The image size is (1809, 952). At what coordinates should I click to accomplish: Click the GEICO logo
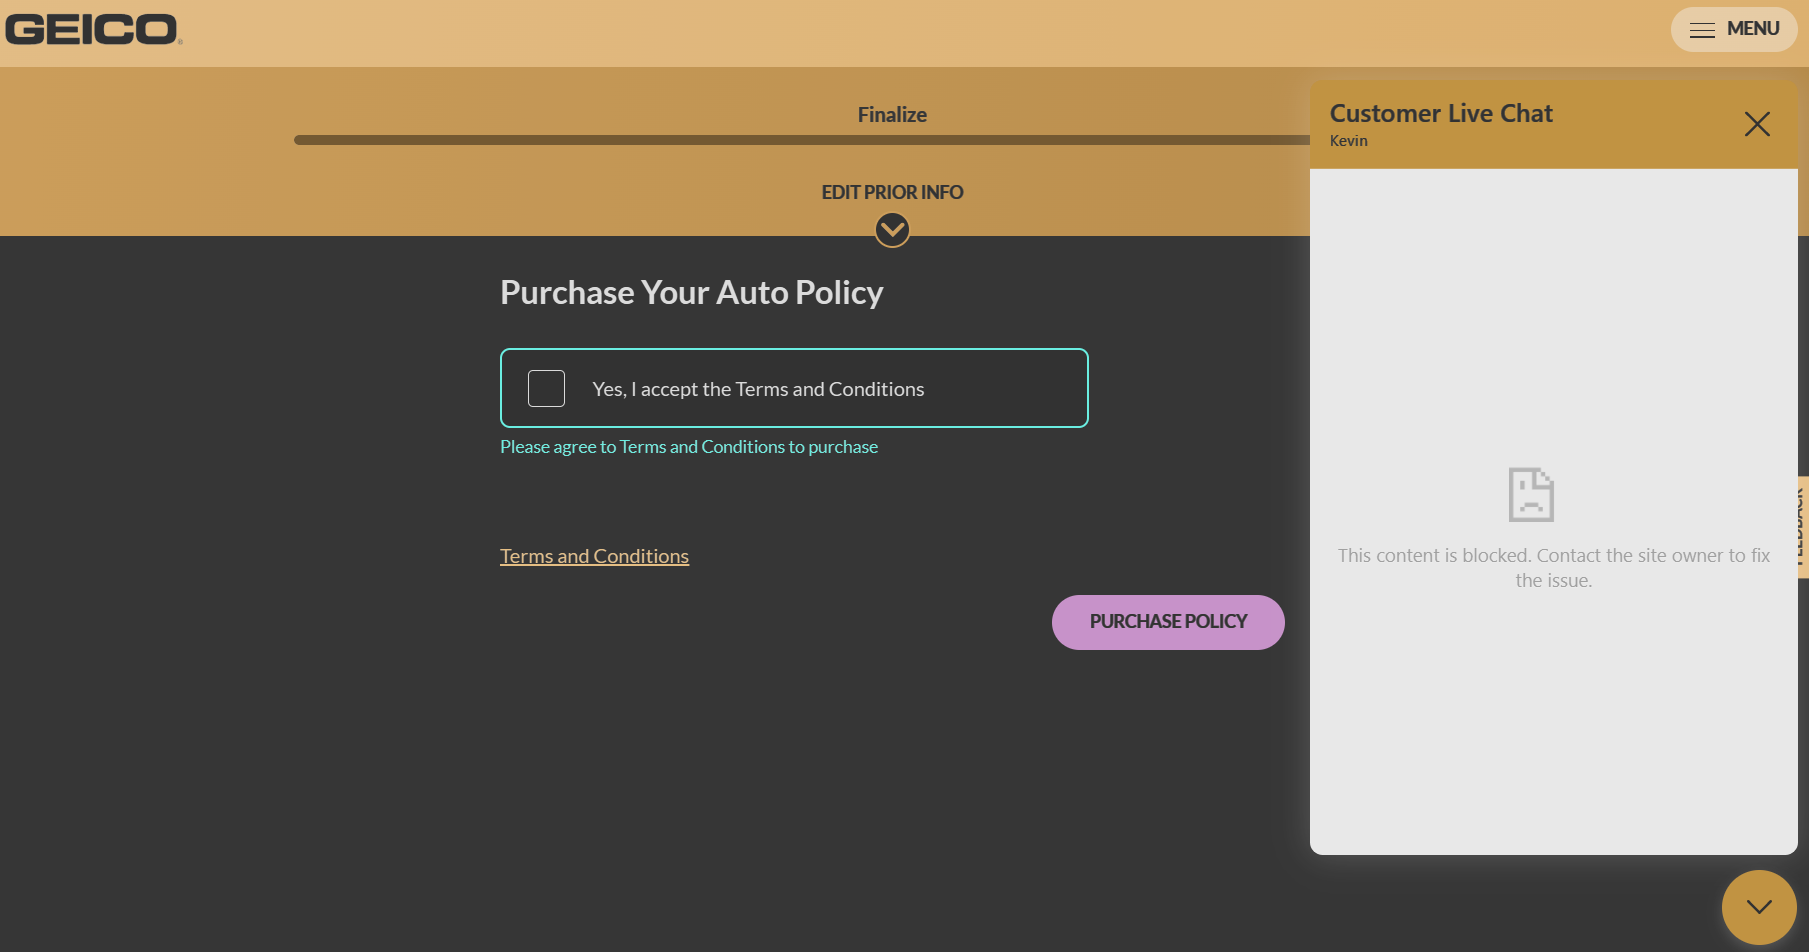(93, 30)
